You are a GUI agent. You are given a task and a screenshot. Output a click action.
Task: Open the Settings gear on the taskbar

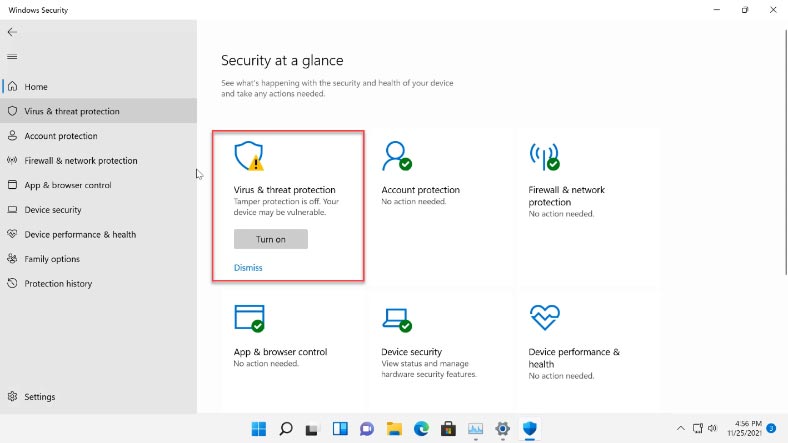coord(503,429)
